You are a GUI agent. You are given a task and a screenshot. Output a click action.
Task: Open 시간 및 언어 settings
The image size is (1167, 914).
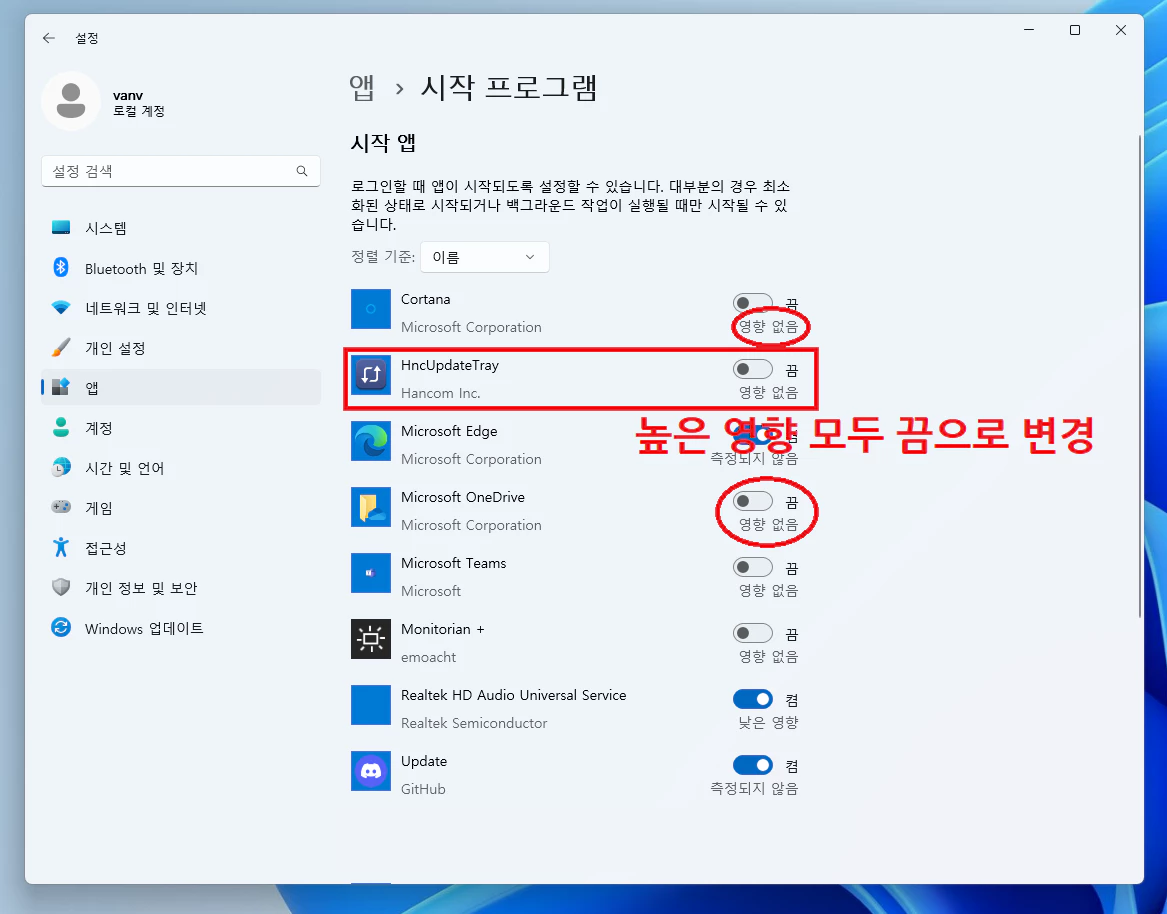tap(181, 468)
